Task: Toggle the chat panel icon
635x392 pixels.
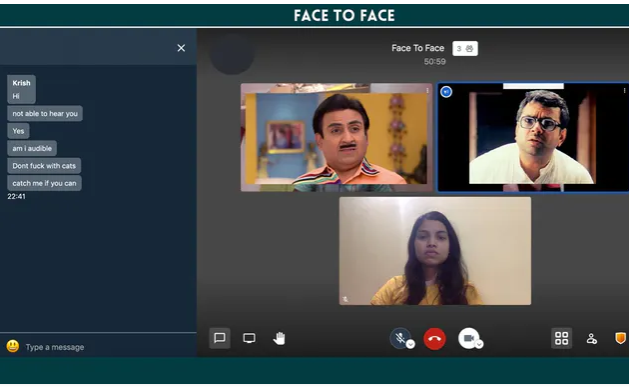Action: click(219, 338)
